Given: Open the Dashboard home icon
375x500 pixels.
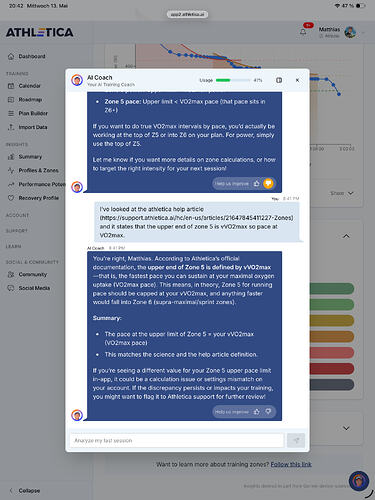Looking at the screenshot, I should [x=11, y=56].
